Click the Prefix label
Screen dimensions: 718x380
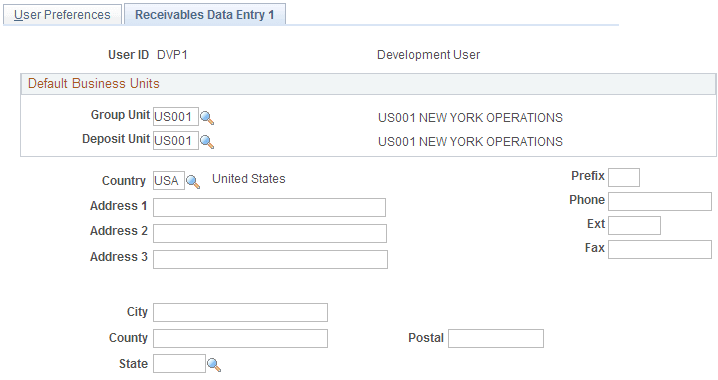(x=588, y=176)
